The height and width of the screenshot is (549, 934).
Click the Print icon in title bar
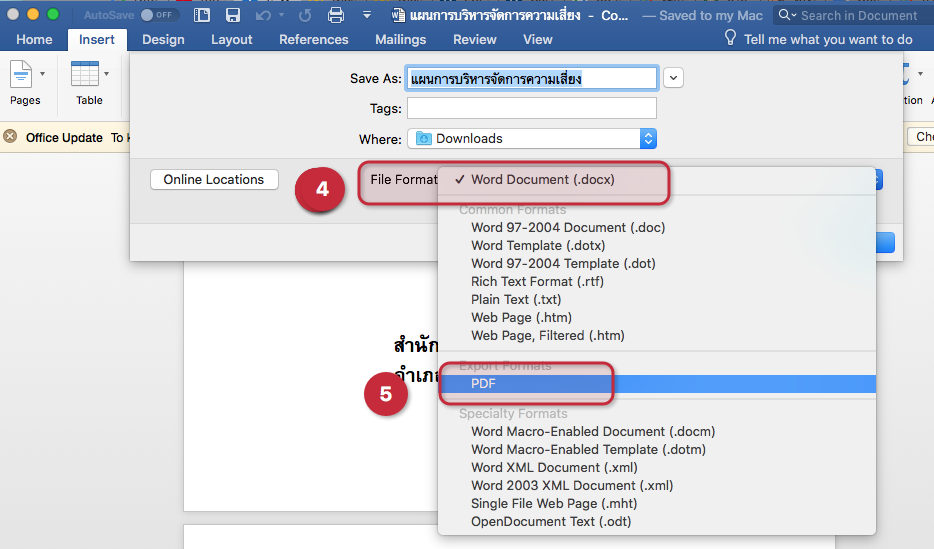[336, 15]
